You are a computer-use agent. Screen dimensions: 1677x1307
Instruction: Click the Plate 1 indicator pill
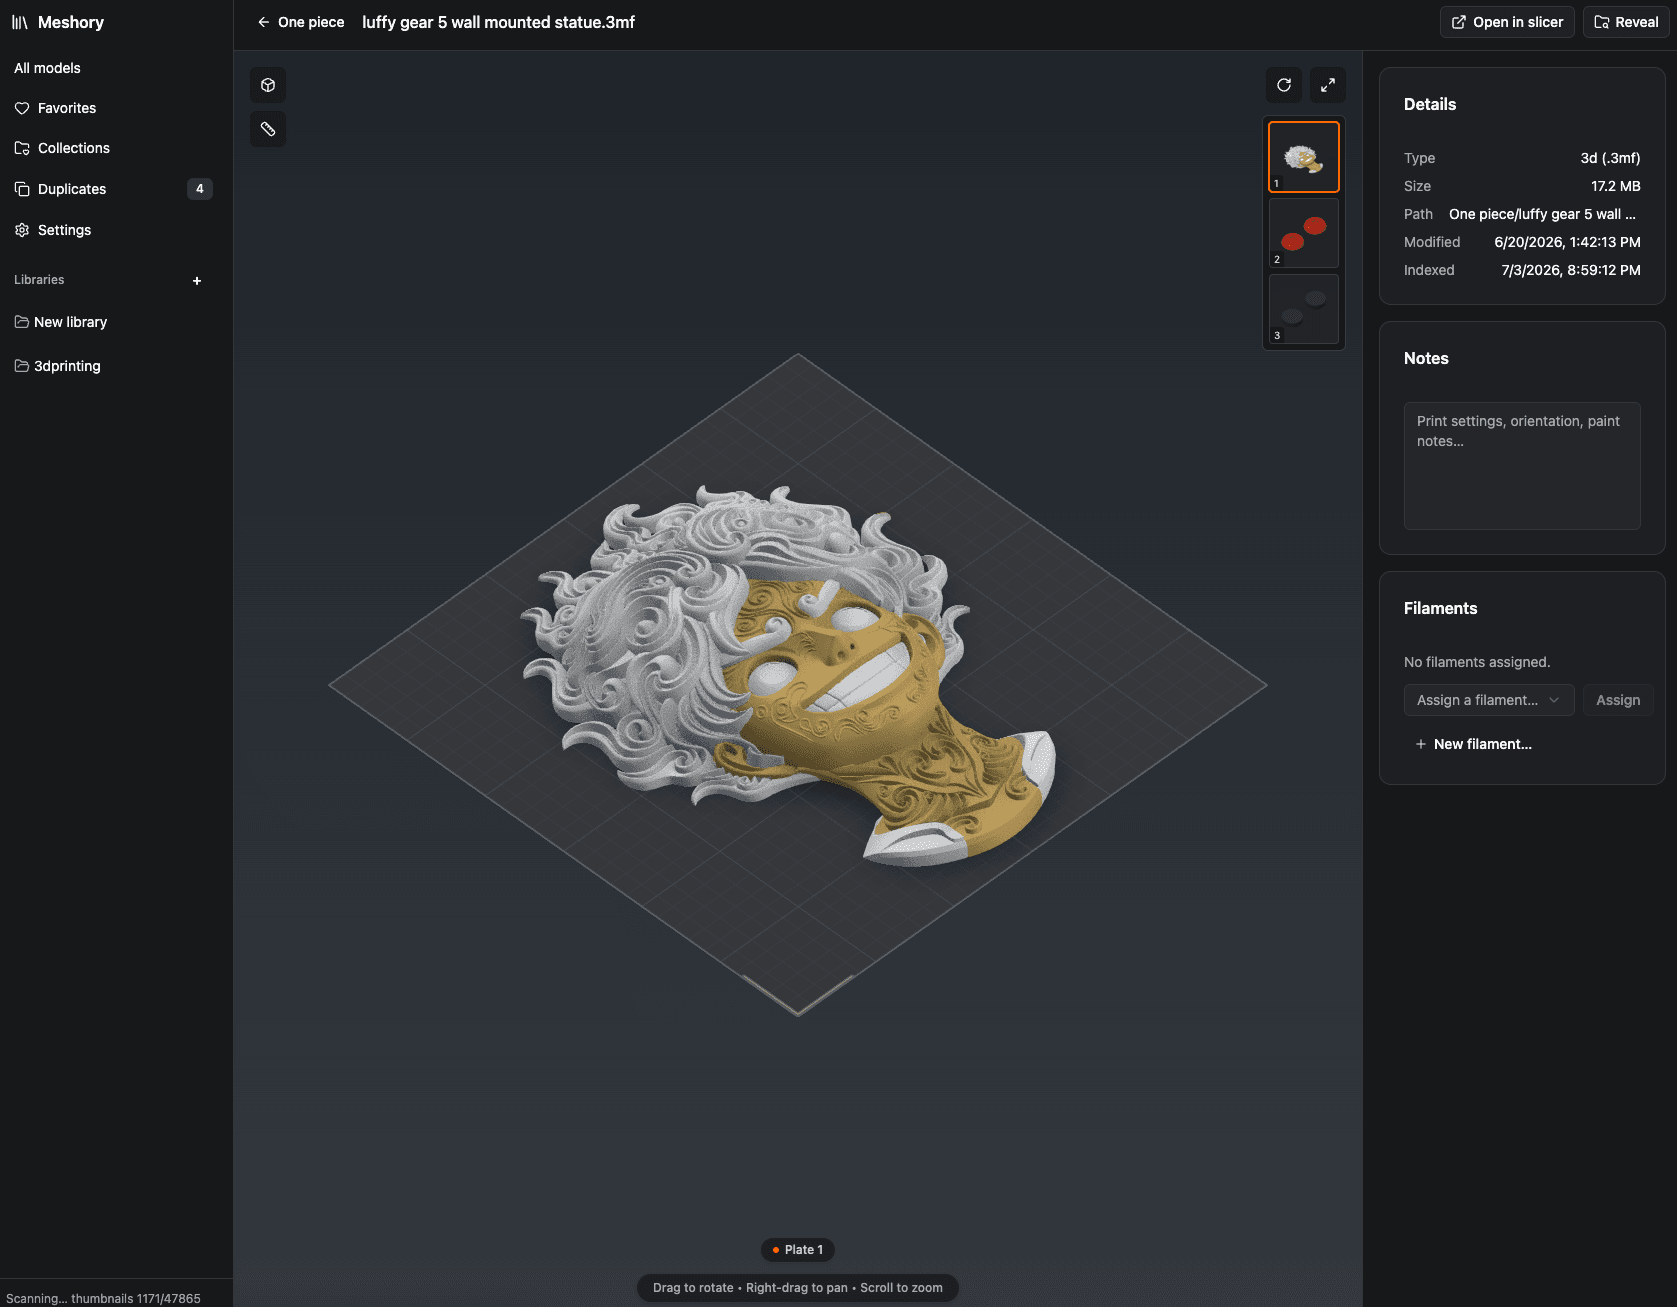coord(798,1250)
